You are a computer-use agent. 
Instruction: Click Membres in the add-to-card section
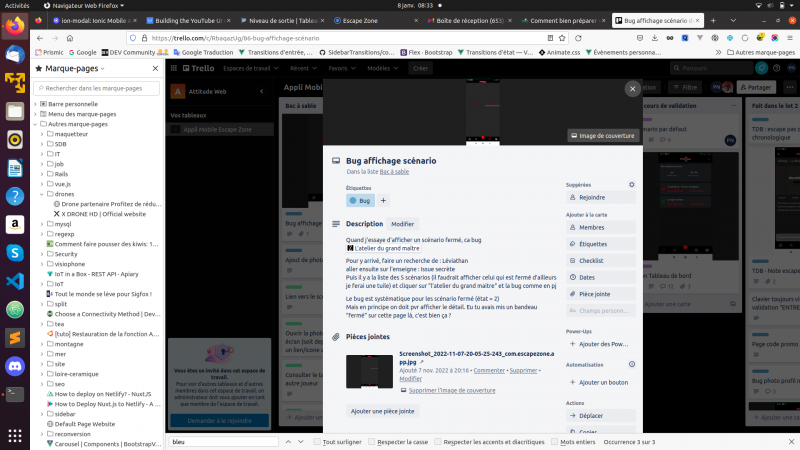pos(598,227)
